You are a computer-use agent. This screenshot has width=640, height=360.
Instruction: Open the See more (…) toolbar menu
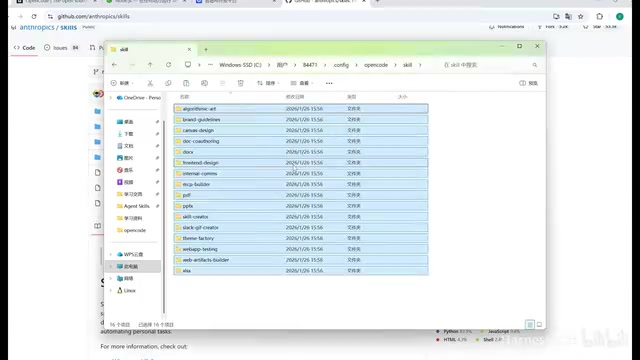click(329, 83)
